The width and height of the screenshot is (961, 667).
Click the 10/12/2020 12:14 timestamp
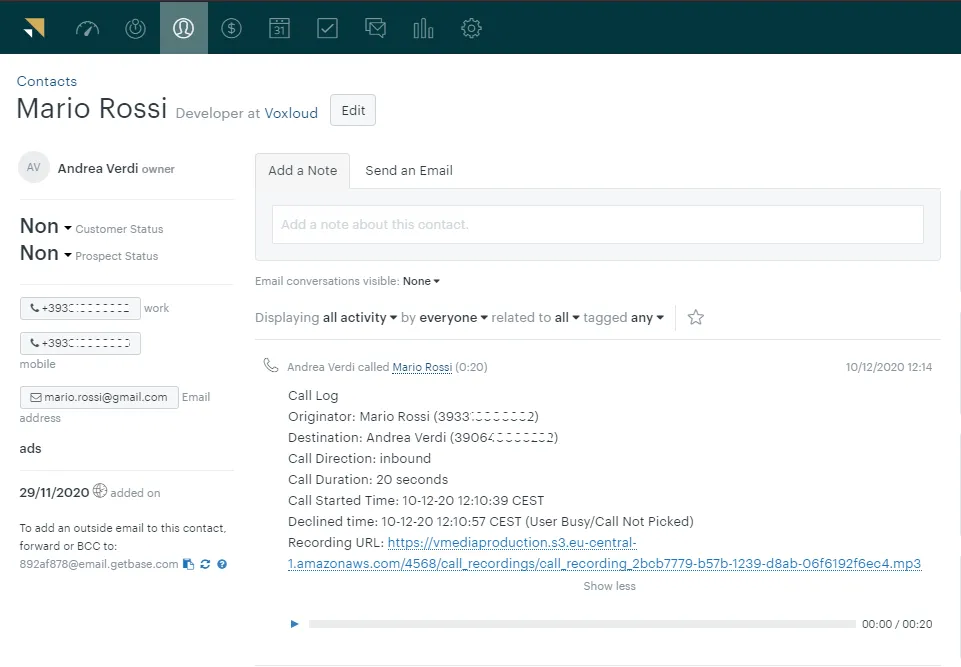[889, 367]
